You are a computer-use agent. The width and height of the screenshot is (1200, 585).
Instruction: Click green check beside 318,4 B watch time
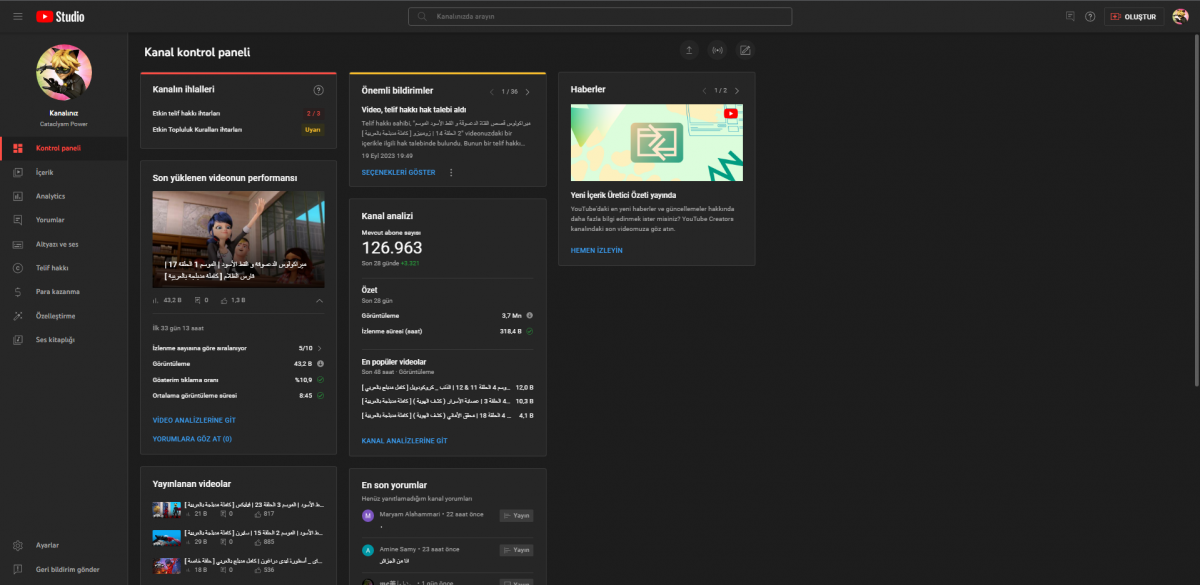(x=530, y=330)
